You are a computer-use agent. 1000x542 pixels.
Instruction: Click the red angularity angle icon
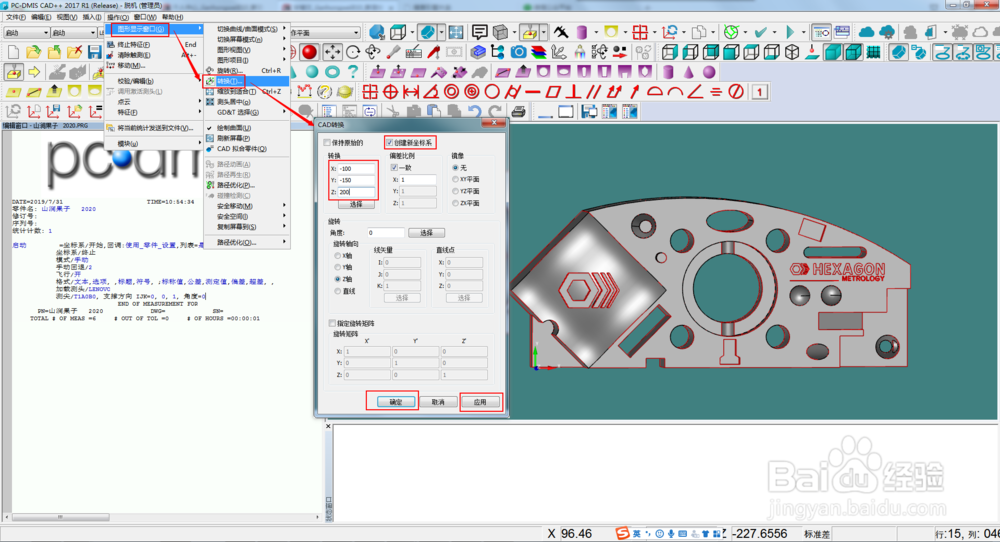click(x=695, y=92)
